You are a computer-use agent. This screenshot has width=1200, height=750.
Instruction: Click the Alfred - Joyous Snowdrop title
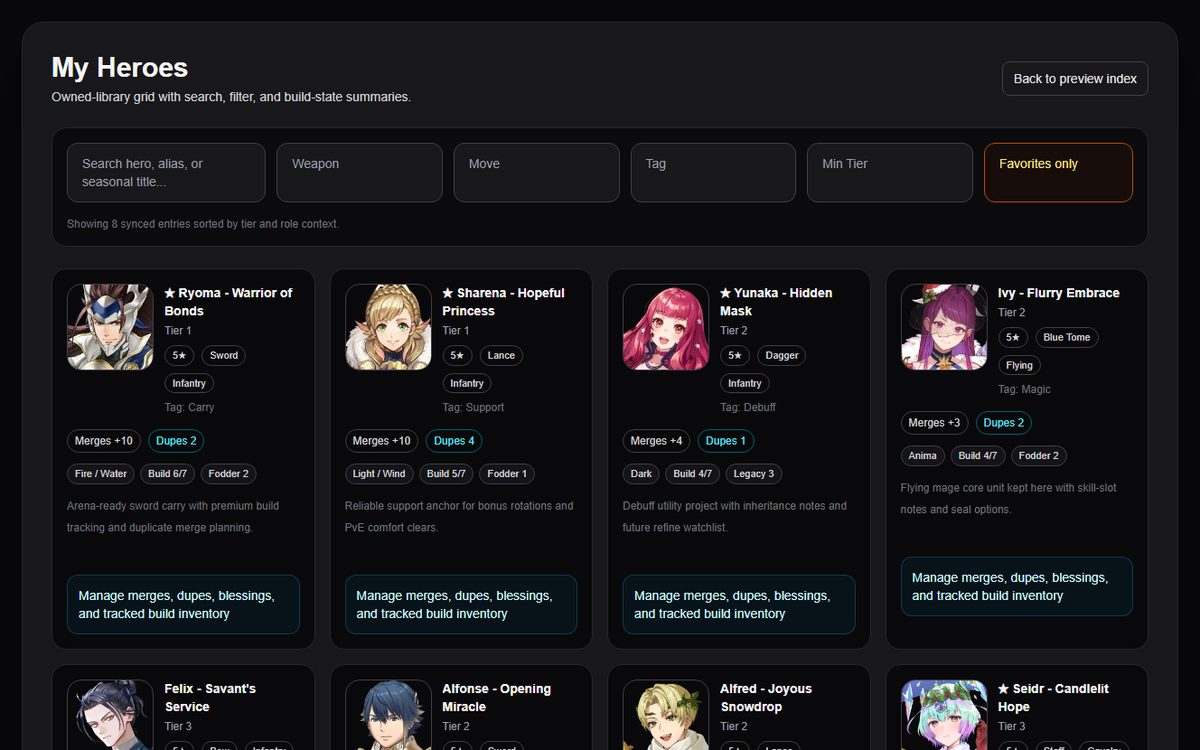coord(766,698)
